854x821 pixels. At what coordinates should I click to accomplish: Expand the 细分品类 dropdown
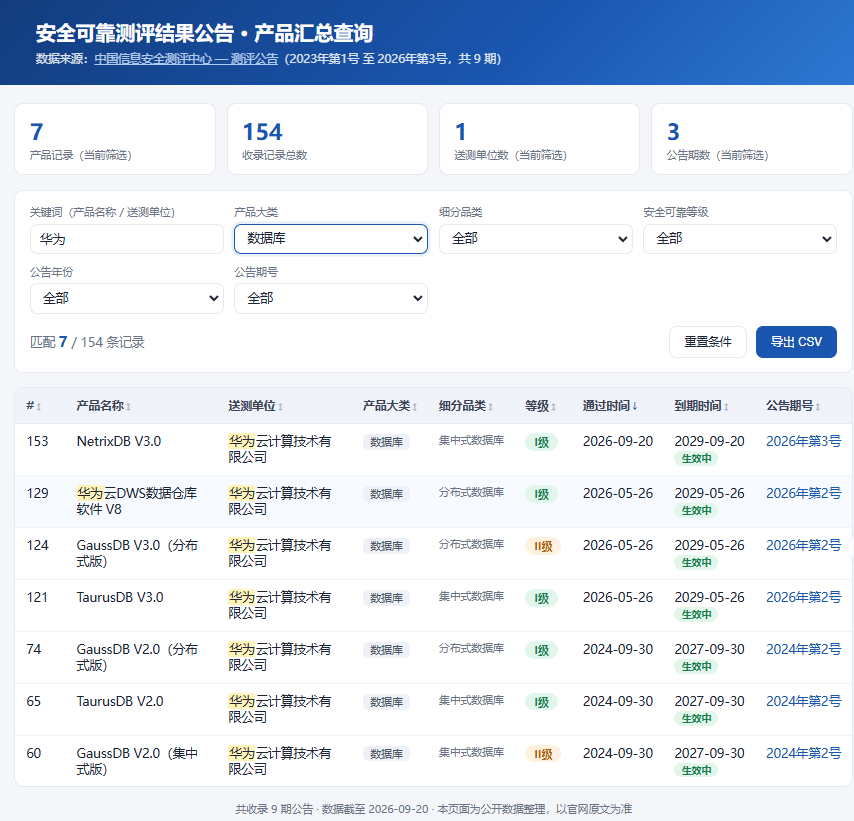pos(535,239)
